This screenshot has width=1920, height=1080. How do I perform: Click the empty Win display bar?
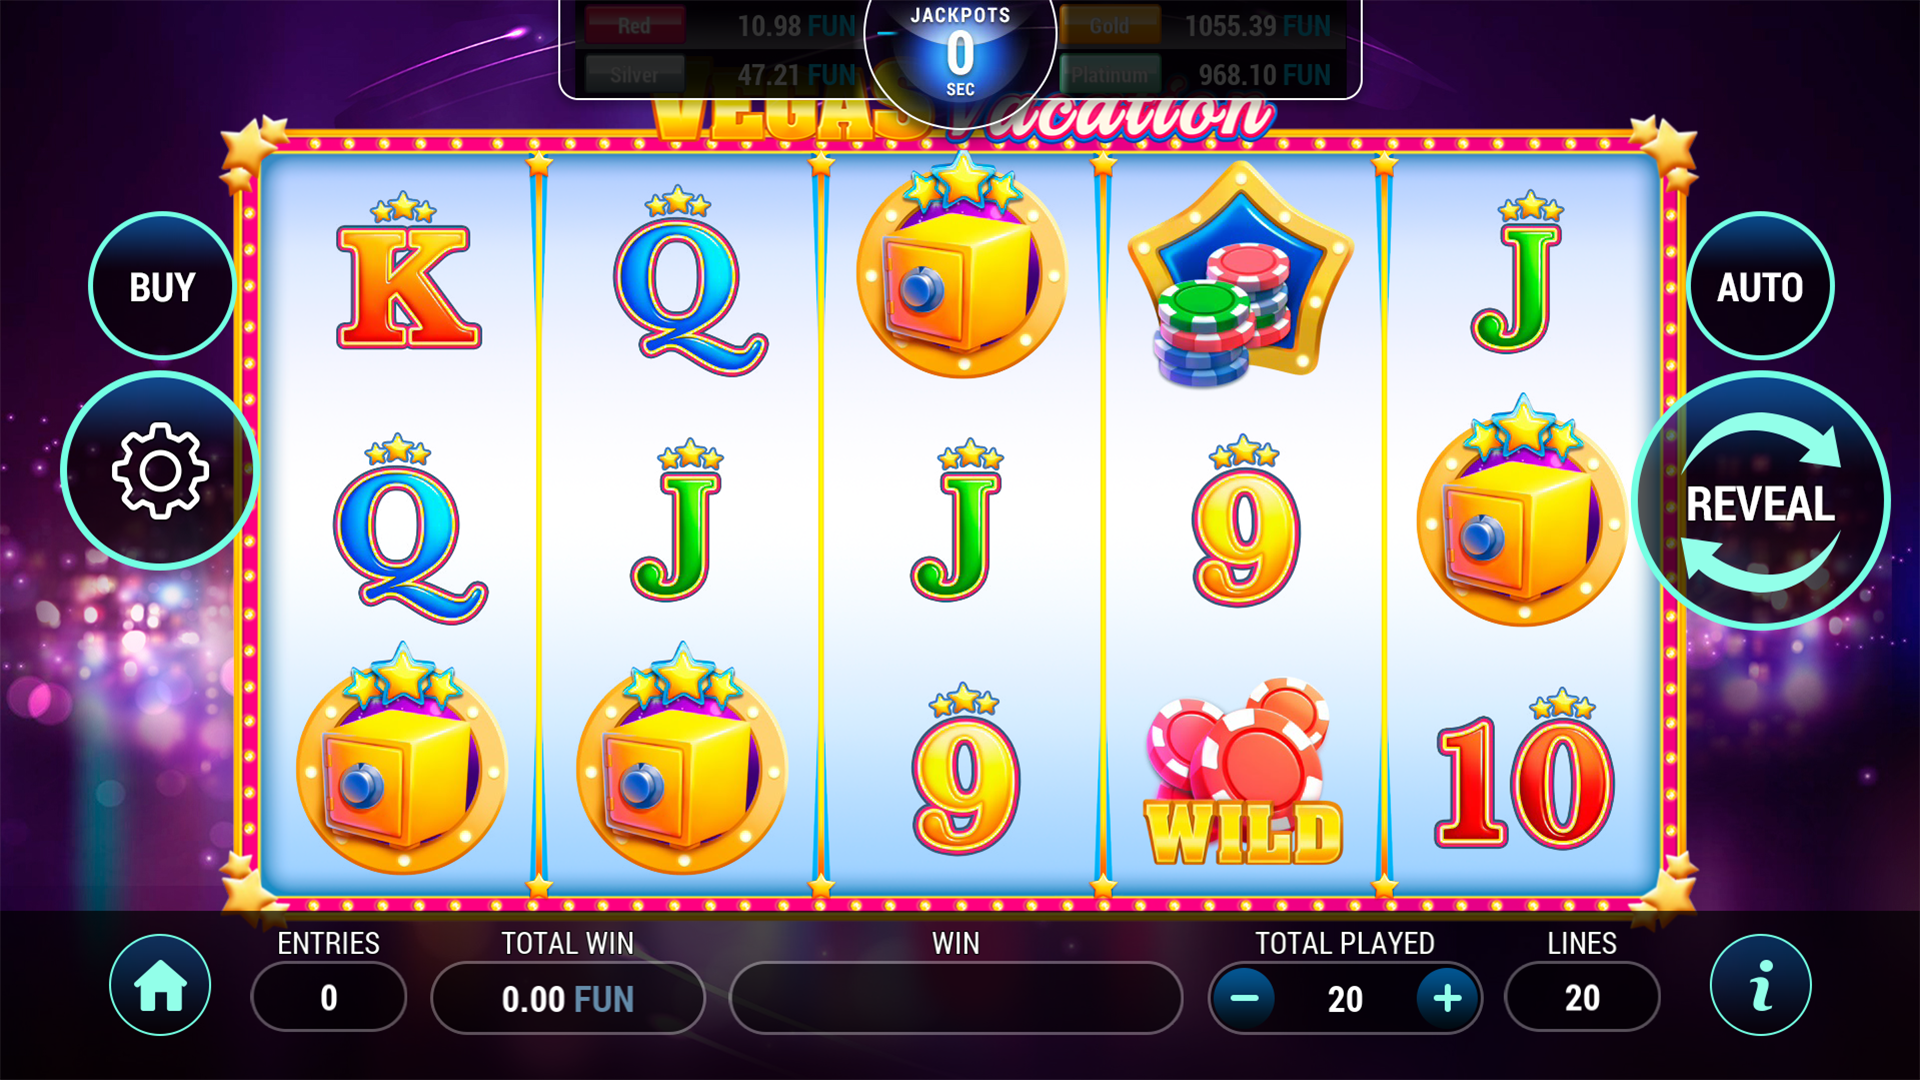956,998
